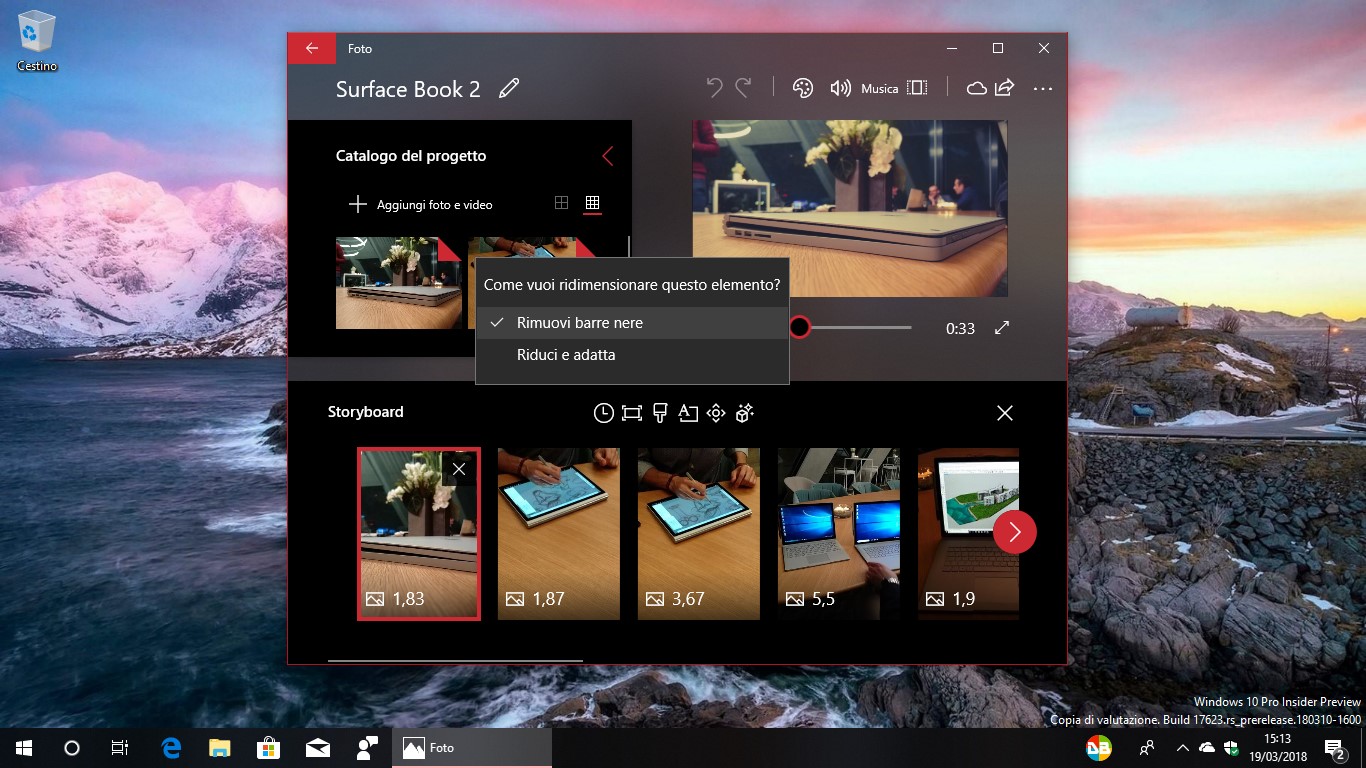1366x768 pixels.
Task: Click the preview seek bar track
Action: [x=860, y=327]
